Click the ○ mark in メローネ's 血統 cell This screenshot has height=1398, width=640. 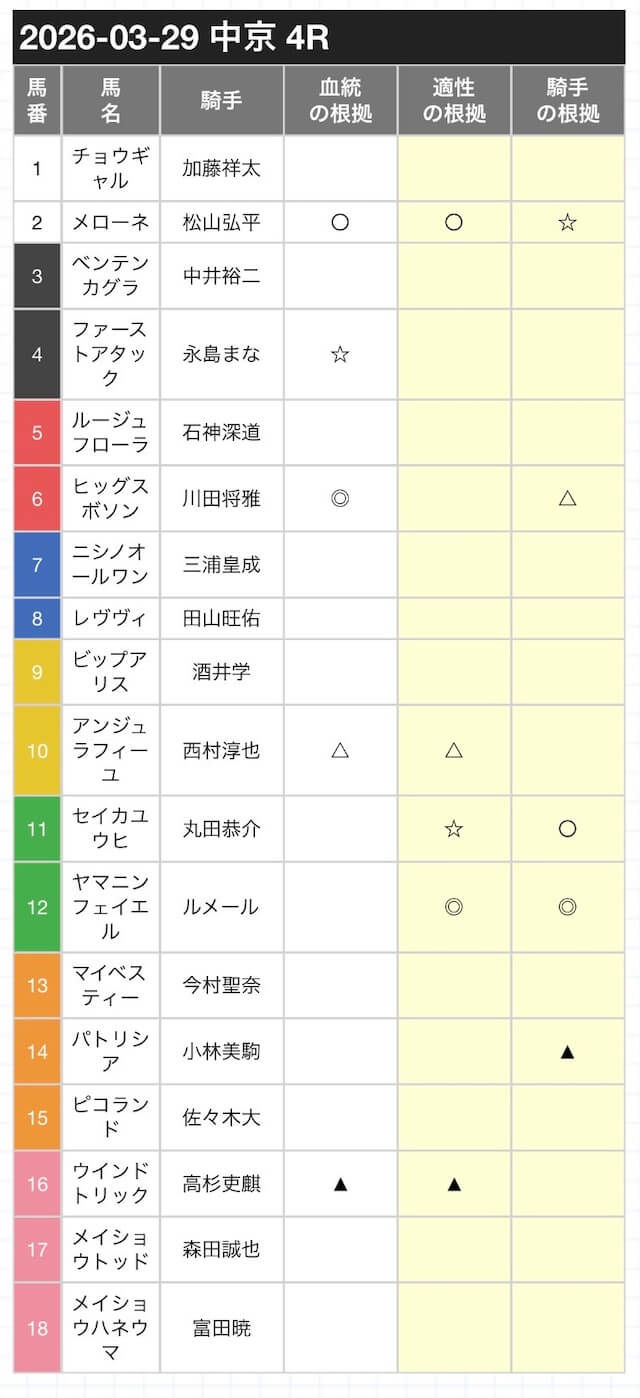[x=340, y=222]
